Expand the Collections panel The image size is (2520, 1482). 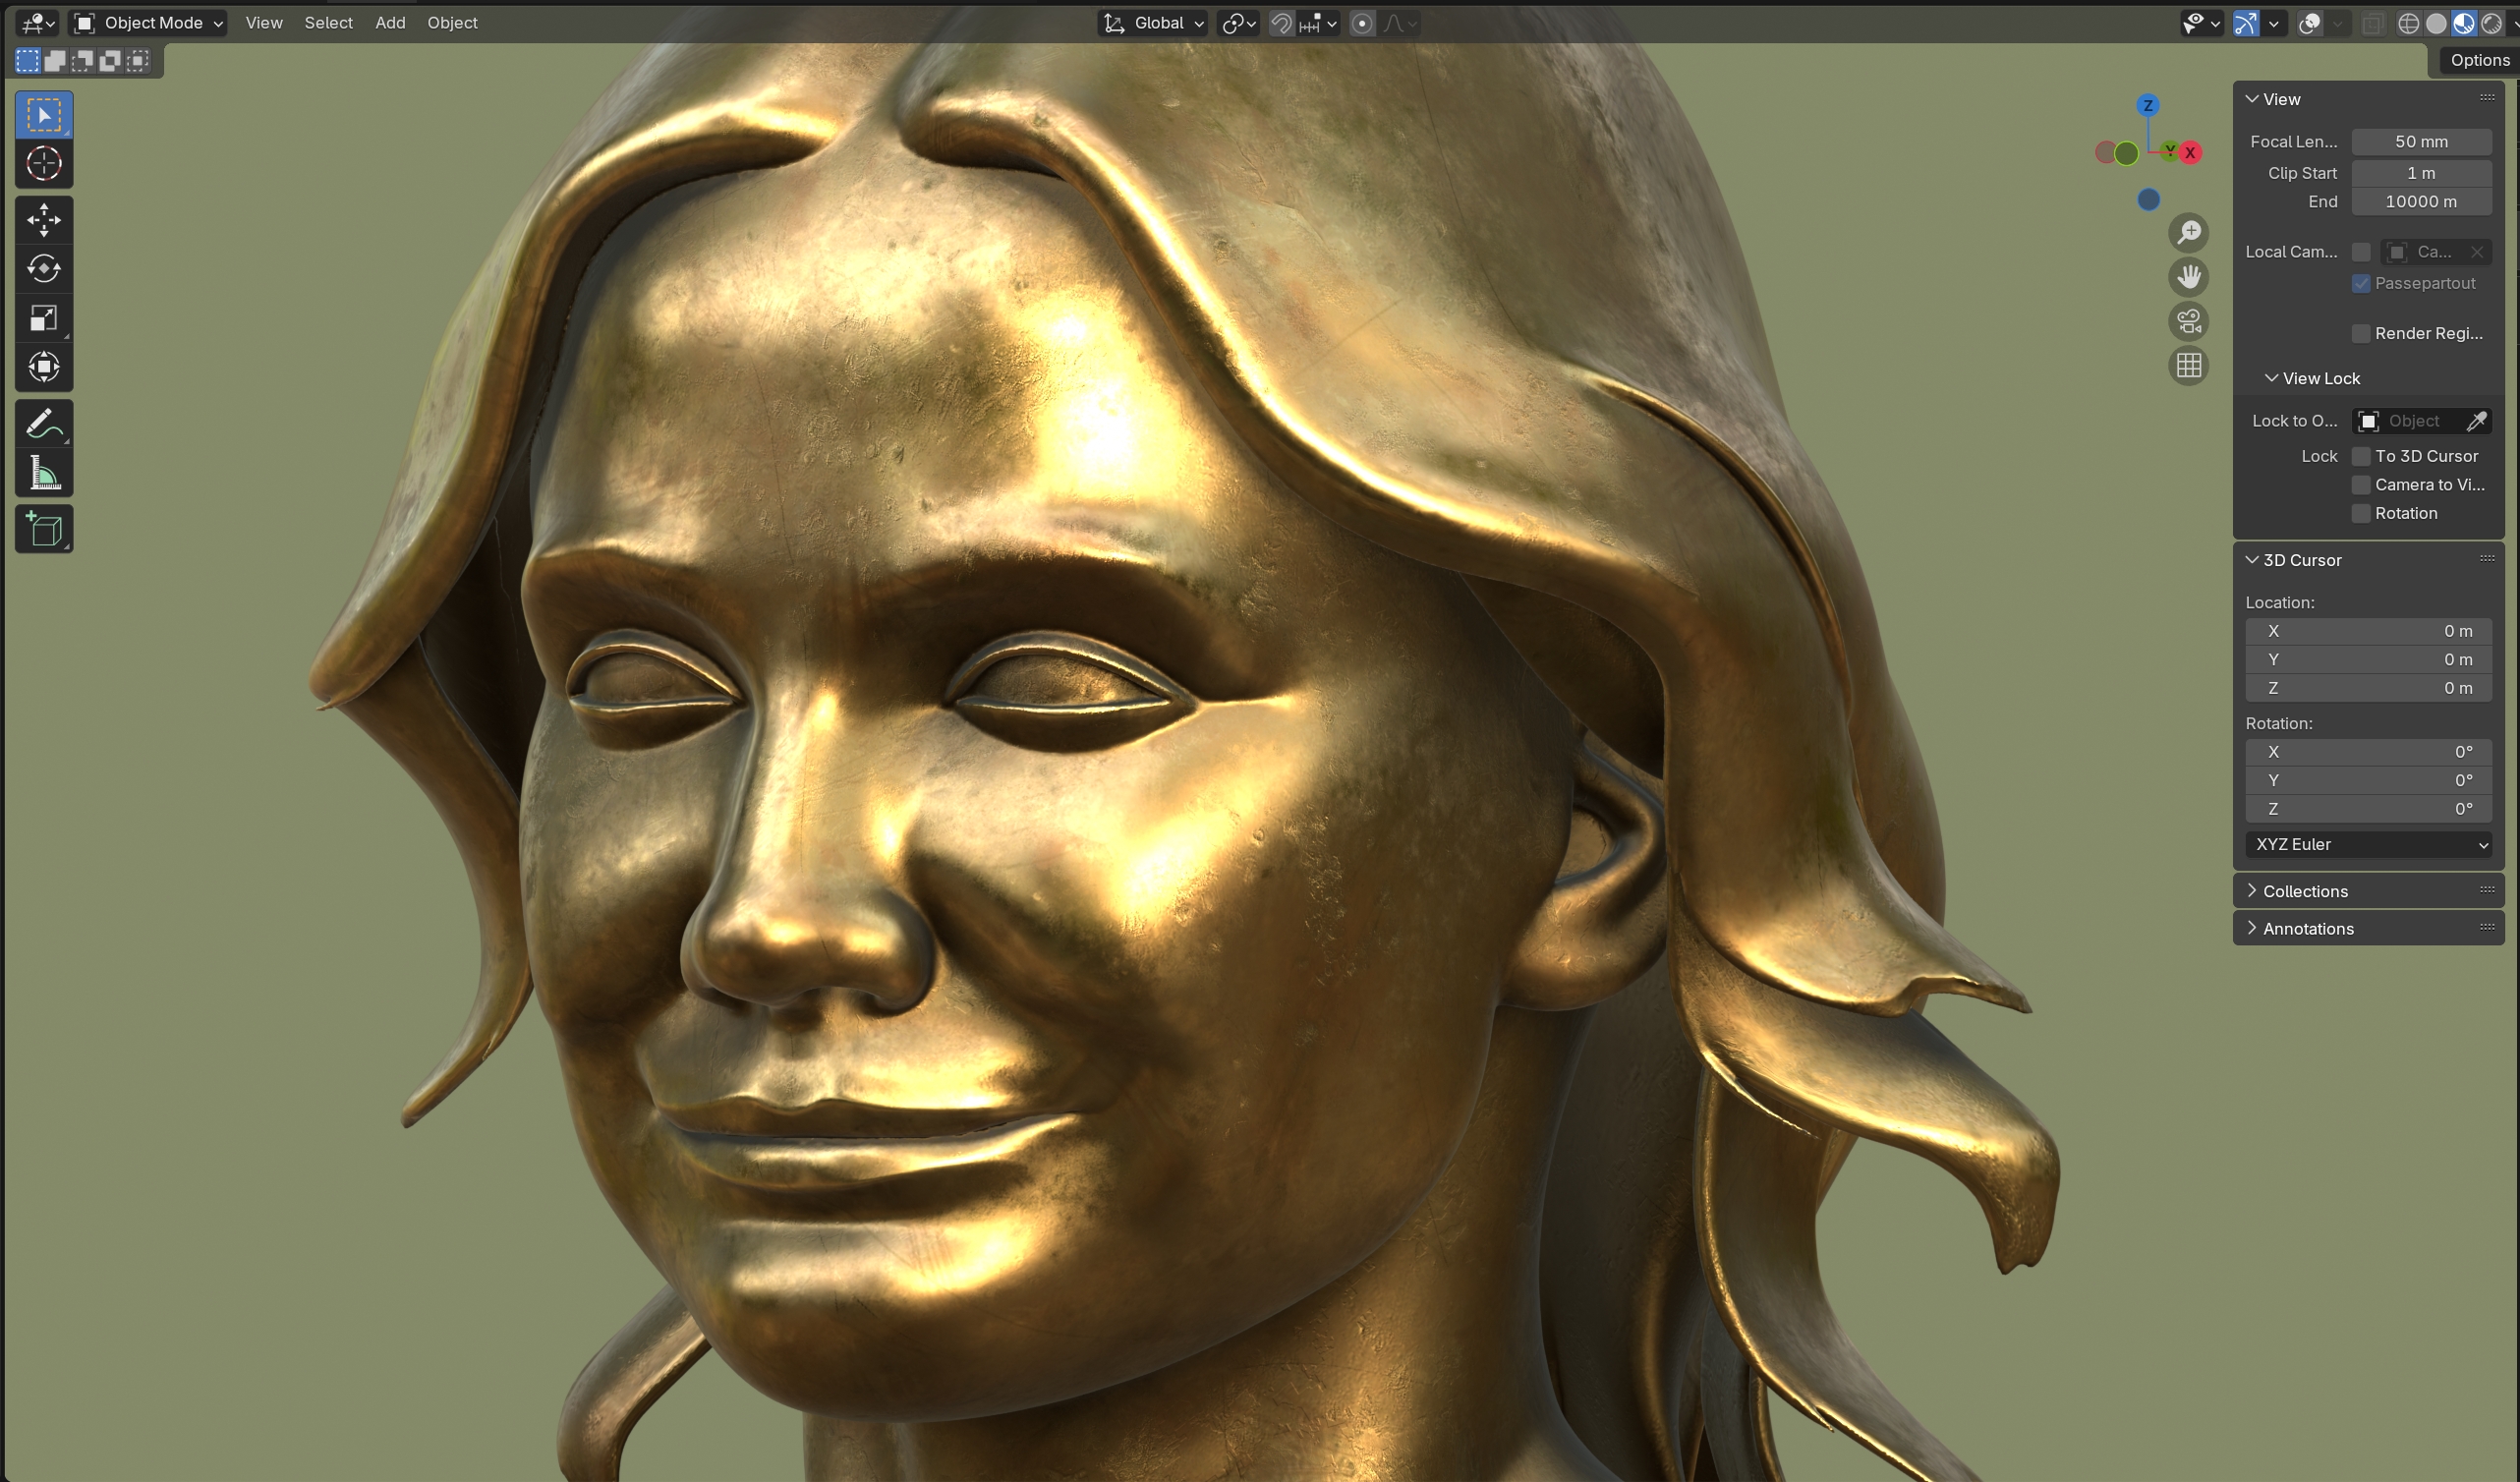2305,891
